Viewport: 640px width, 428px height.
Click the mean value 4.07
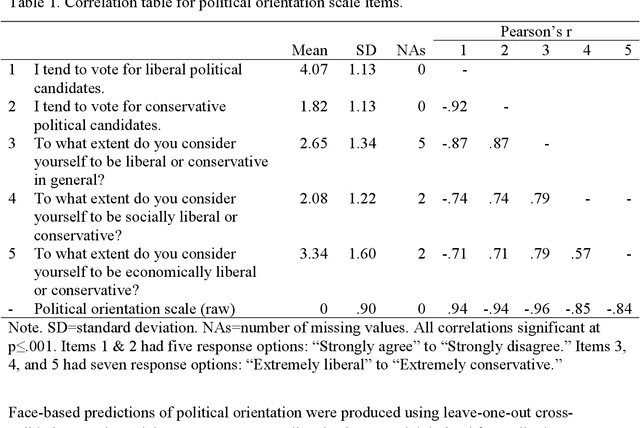pos(313,70)
